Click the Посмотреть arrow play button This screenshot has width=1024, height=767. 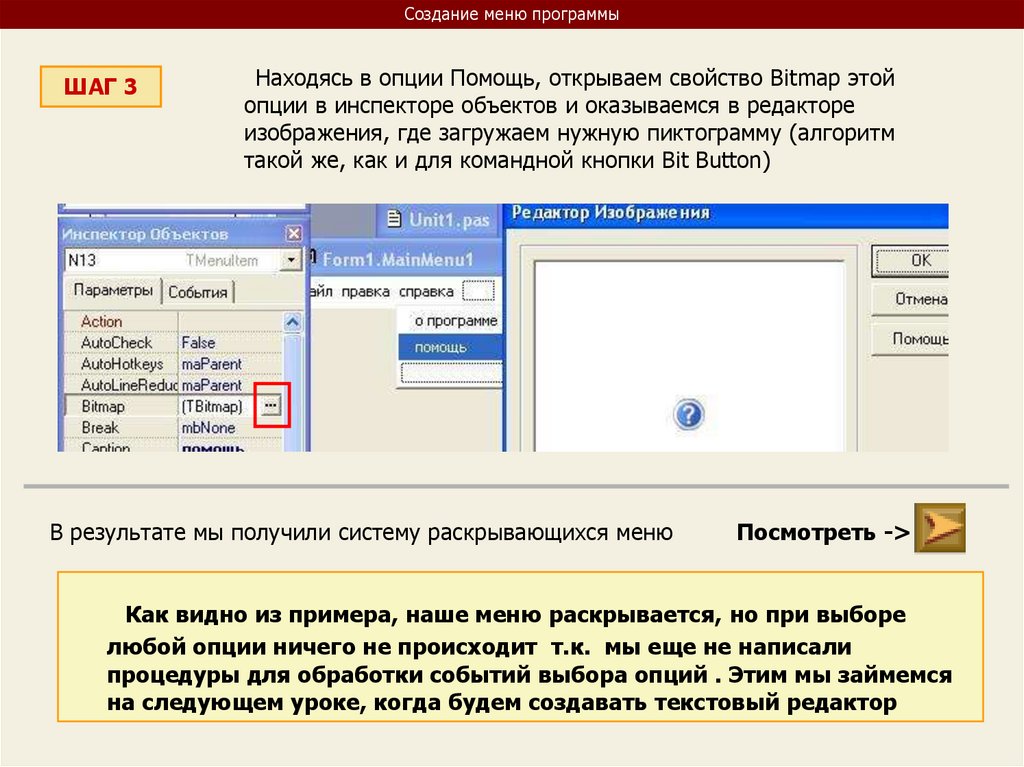(x=939, y=528)
